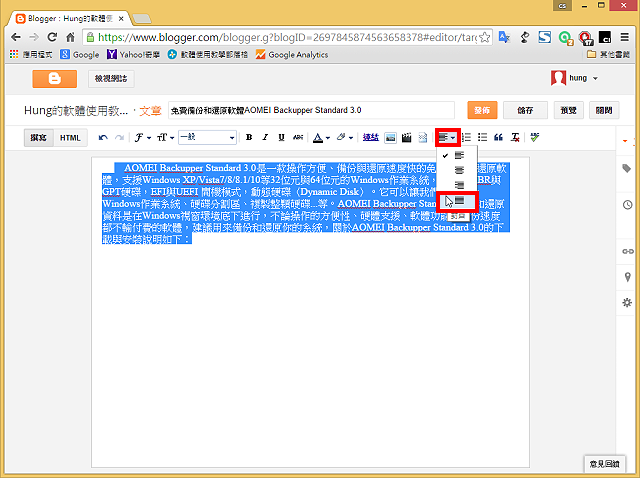Select the justify option in the menu
Viewport: 644px width, 480px height.
(x=458, y=201)
